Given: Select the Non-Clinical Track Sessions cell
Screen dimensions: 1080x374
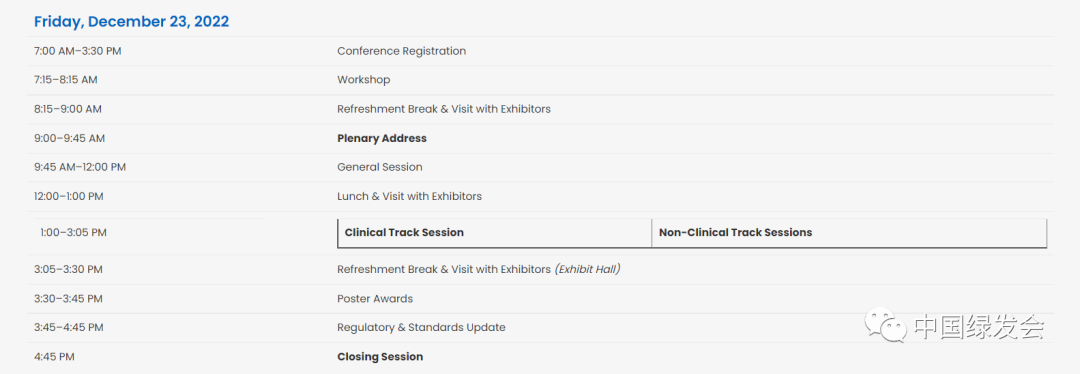Looking at the screenshot, I should coord(849,233).
